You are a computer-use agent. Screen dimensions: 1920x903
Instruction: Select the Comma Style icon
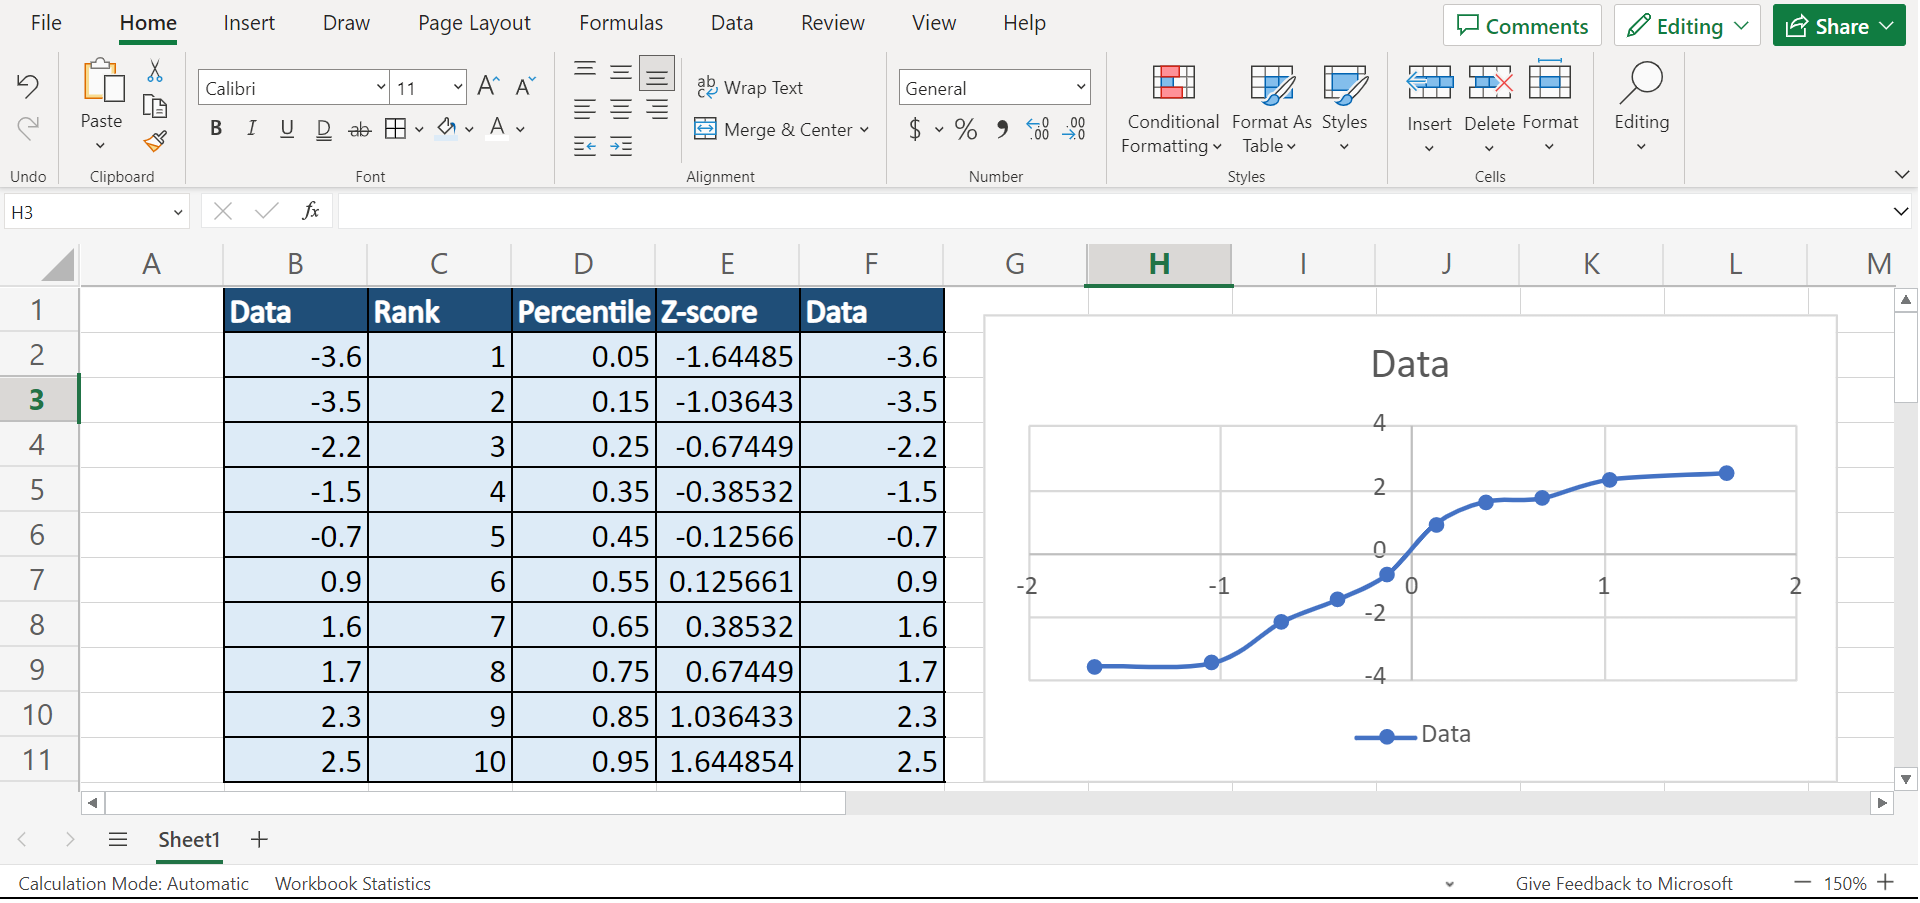tap(1001, 129)
